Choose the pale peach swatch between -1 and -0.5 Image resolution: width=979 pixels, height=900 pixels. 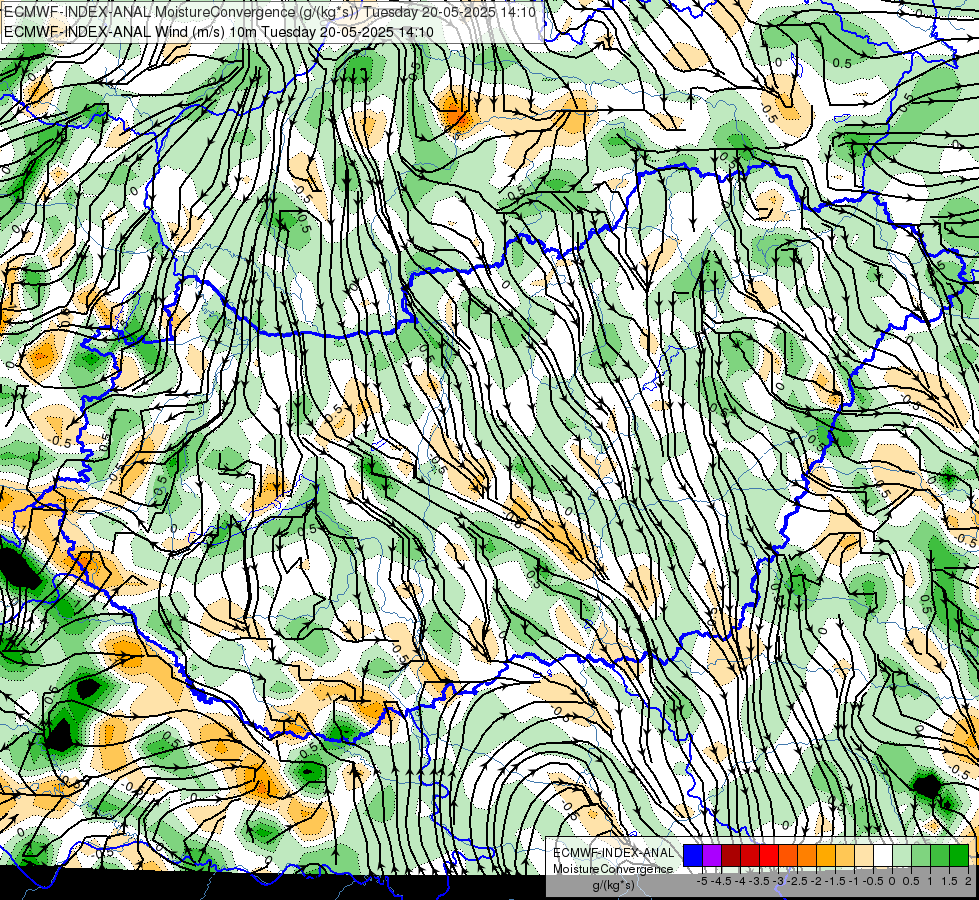pos(864,856)
